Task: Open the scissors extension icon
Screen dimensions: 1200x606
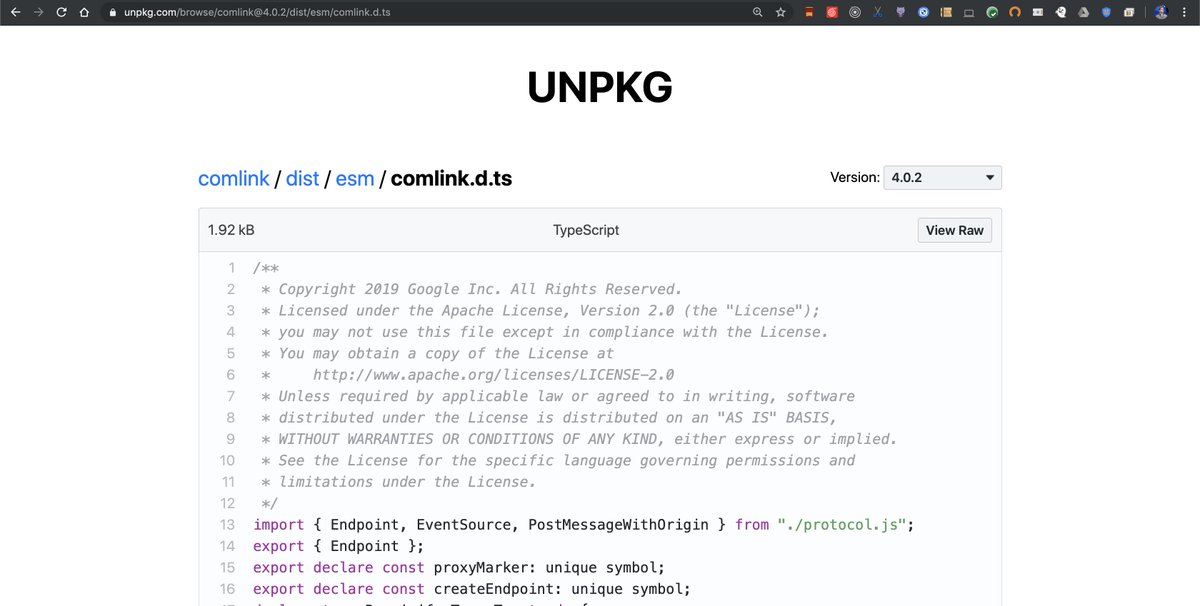Action: point(878,12)
